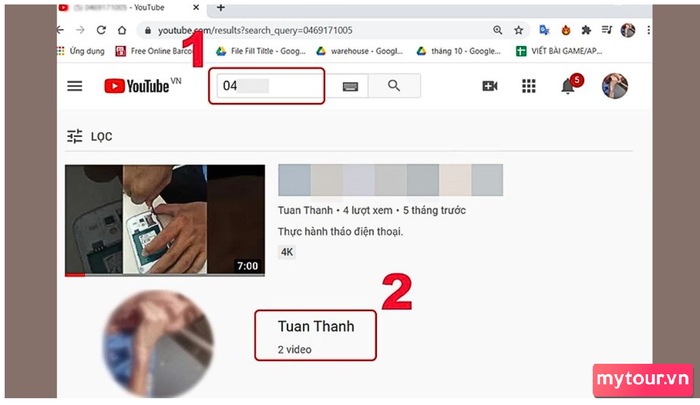
Task: Play the 7:00 phone disassembly video thumbnail
Action: [165, 220]
